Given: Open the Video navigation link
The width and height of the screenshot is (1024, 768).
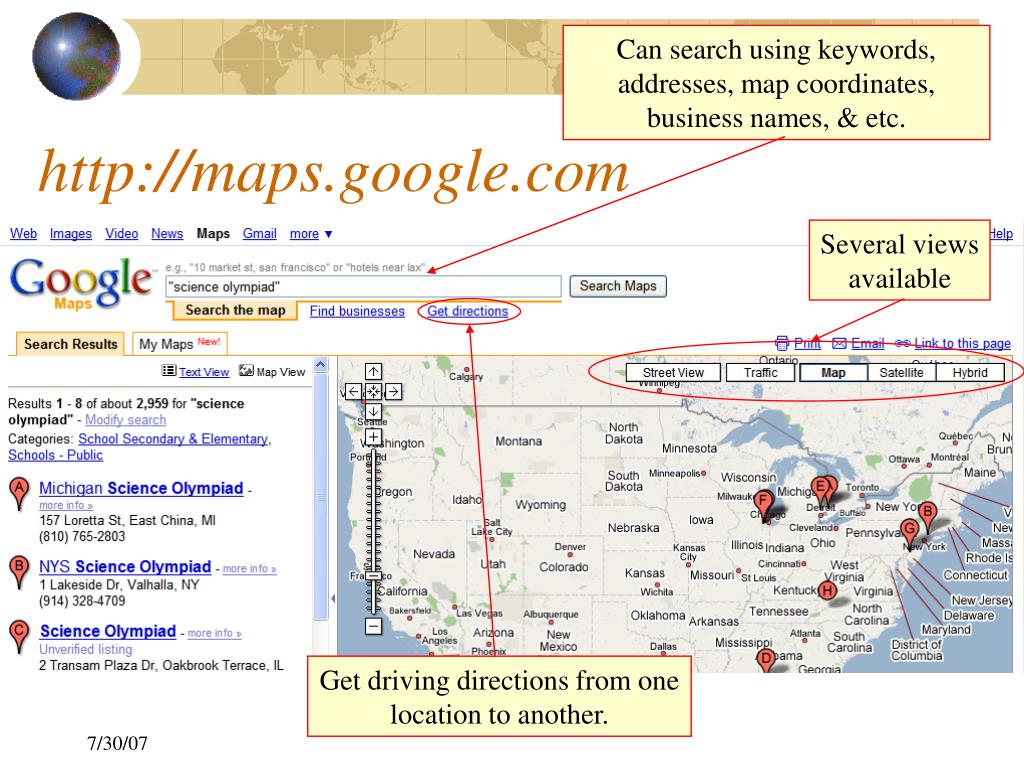Looking at the screenshot, I should coord(121,233).
